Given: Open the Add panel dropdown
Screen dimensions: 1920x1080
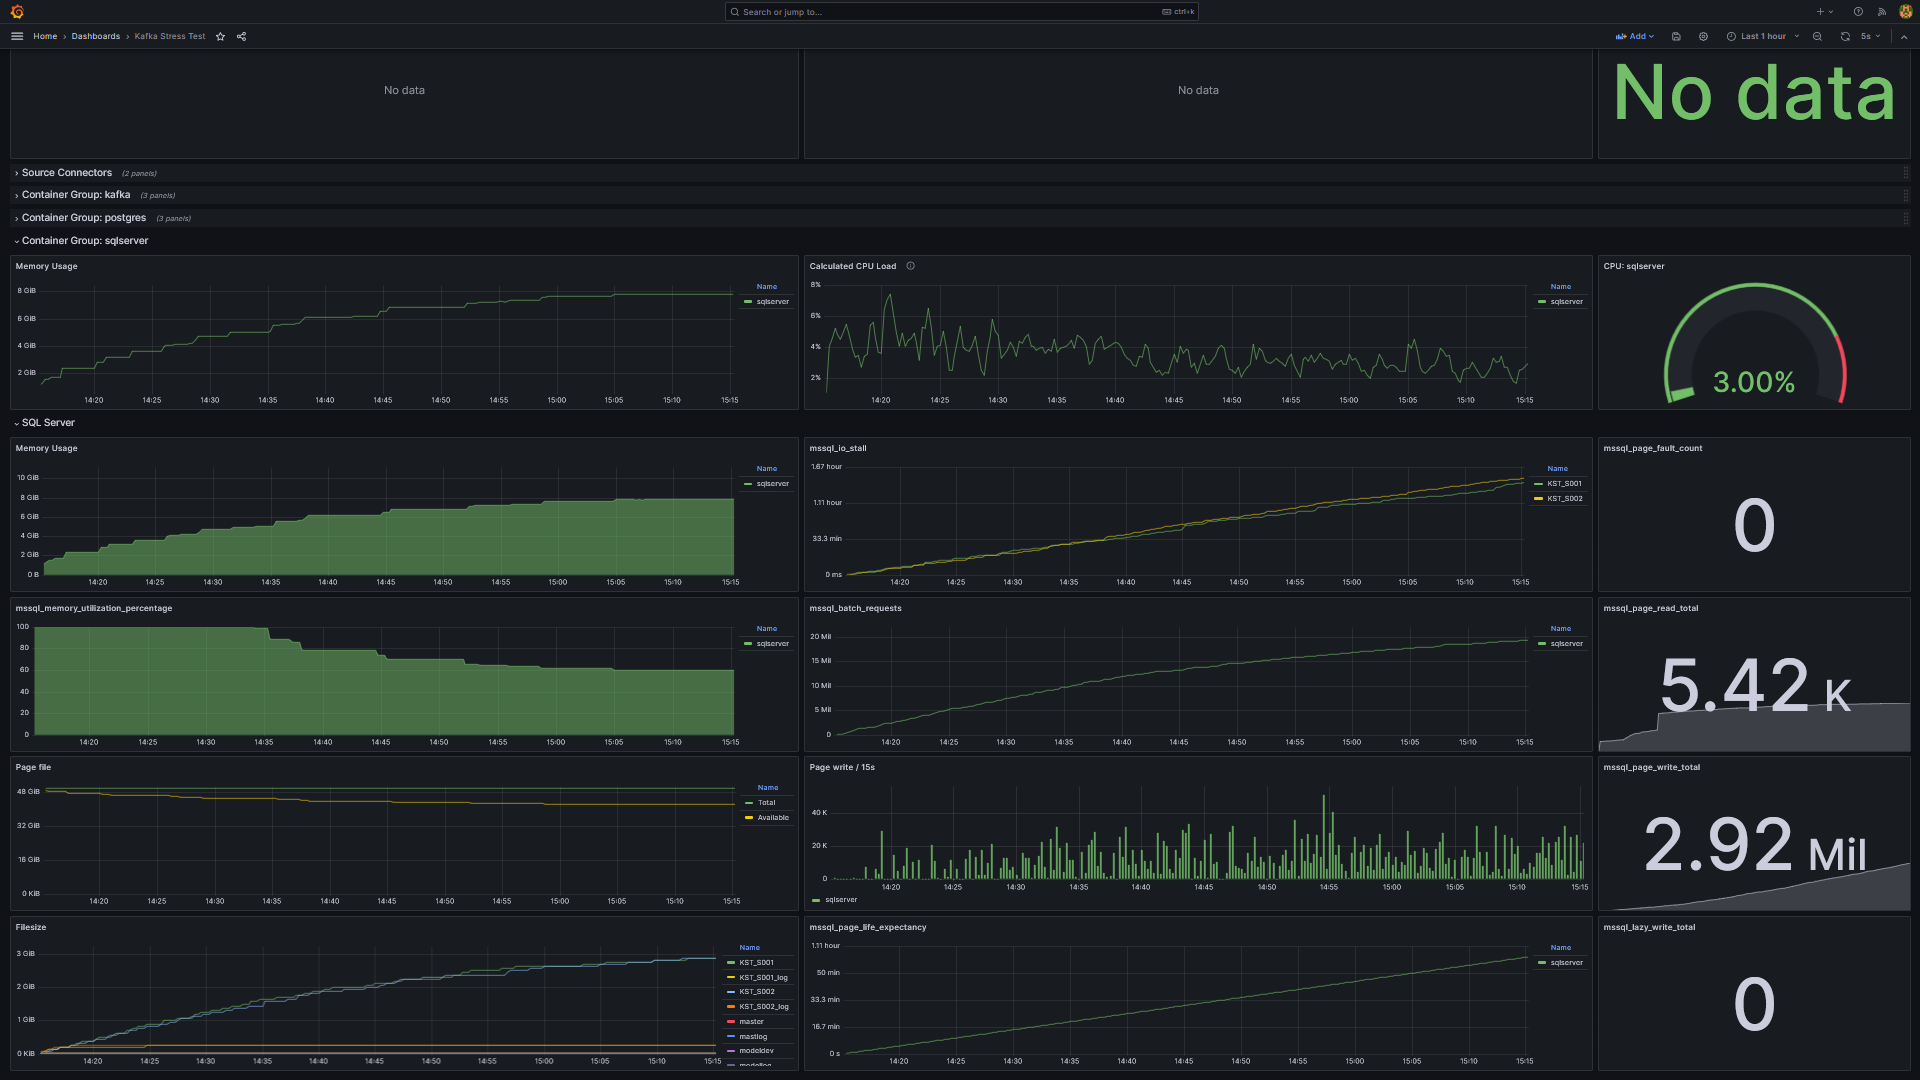Looking at the screenshot, I should tap(1635, 36).
